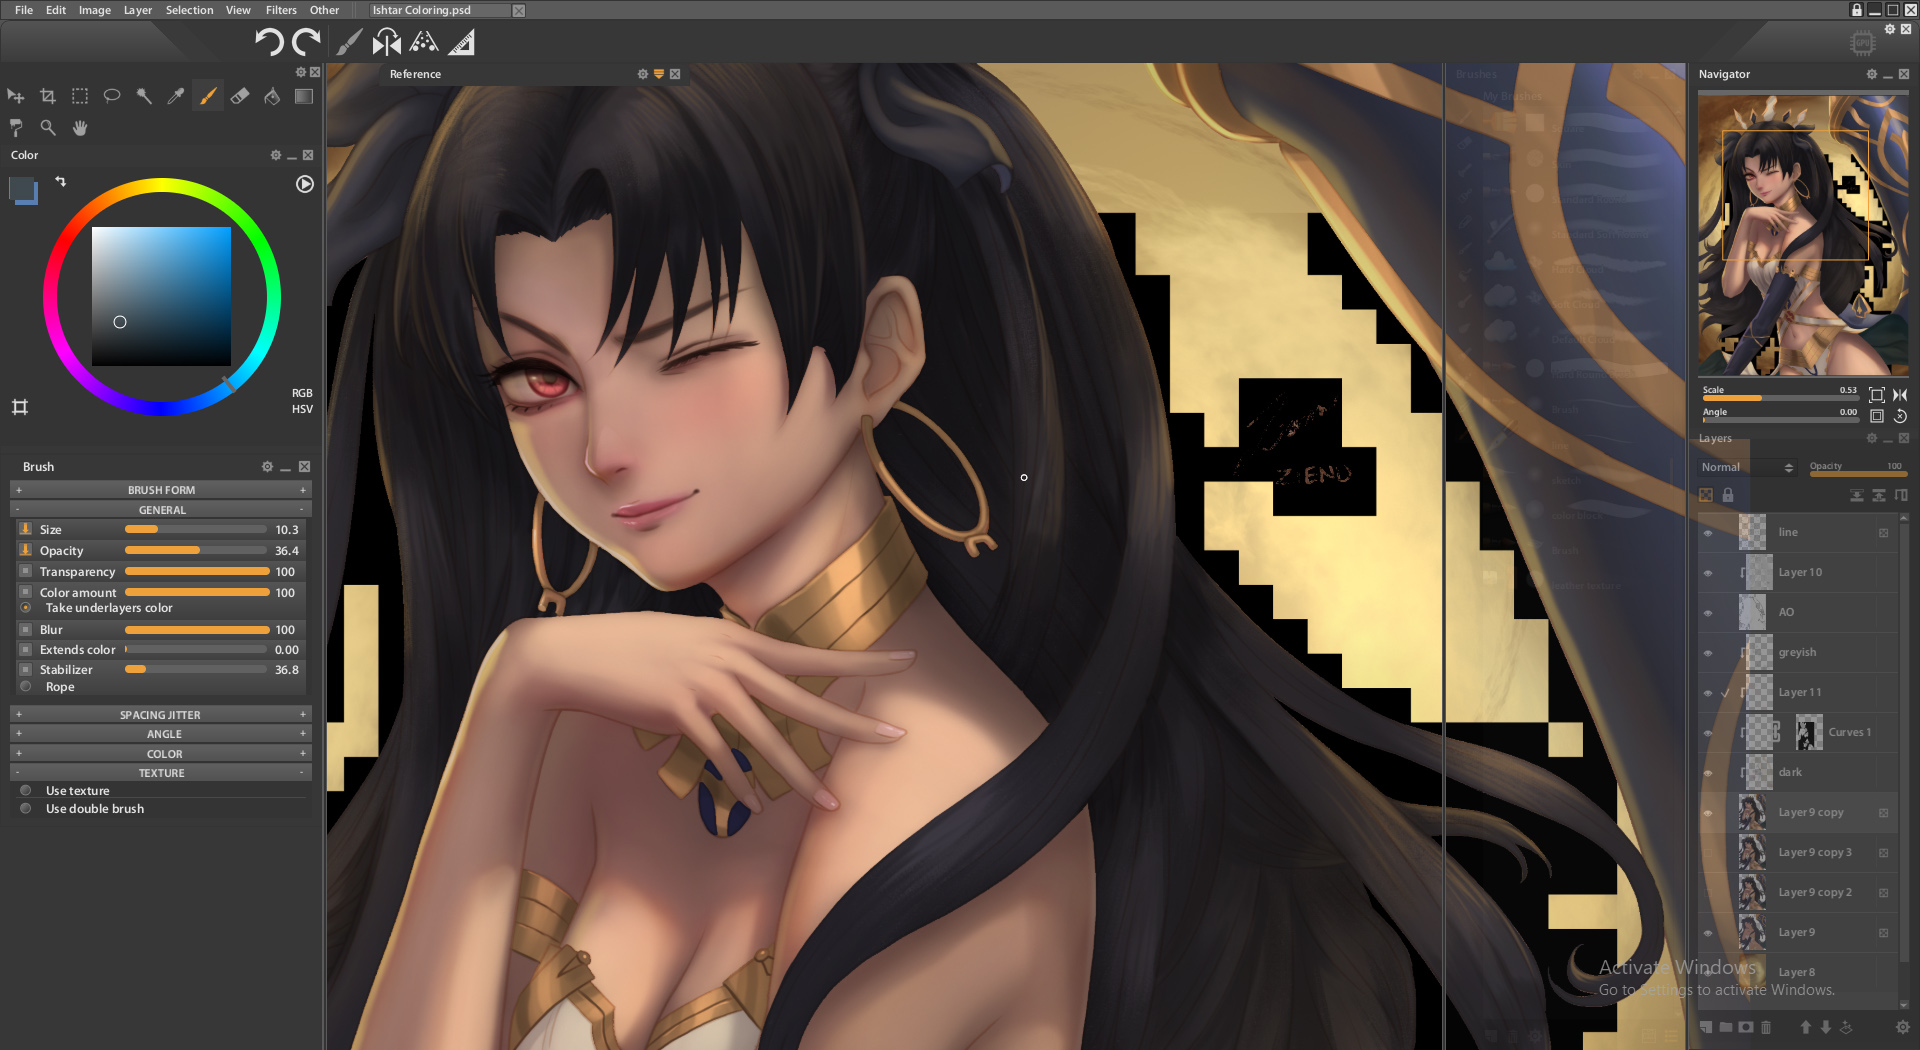Click the Color panel play button
Screen dimensions: 1920x1050
pos(305,184)
